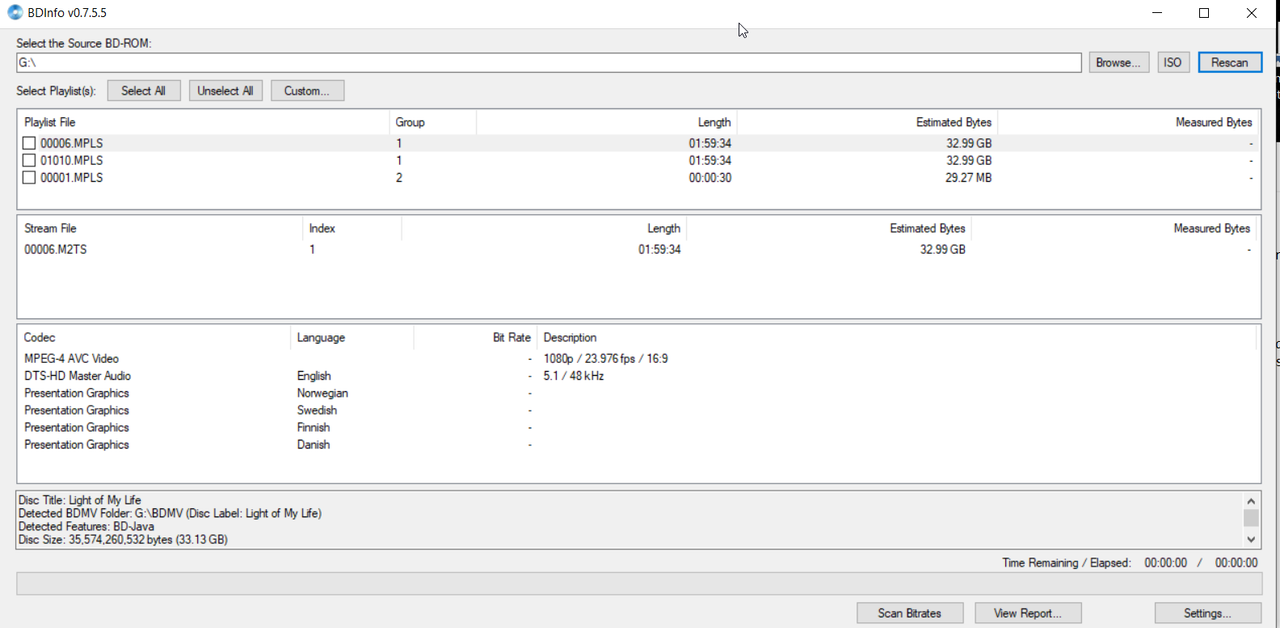Click the ISO button

[1173, 62]
